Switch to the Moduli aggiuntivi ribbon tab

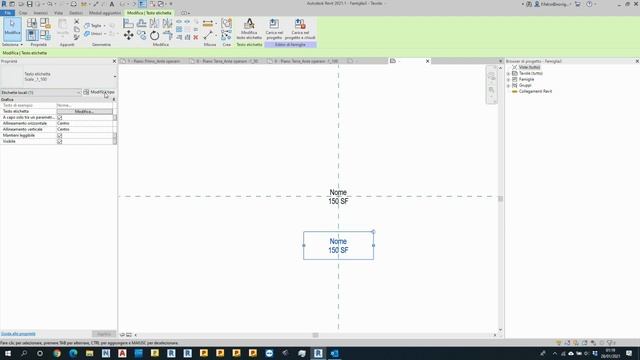click(105, 13)
